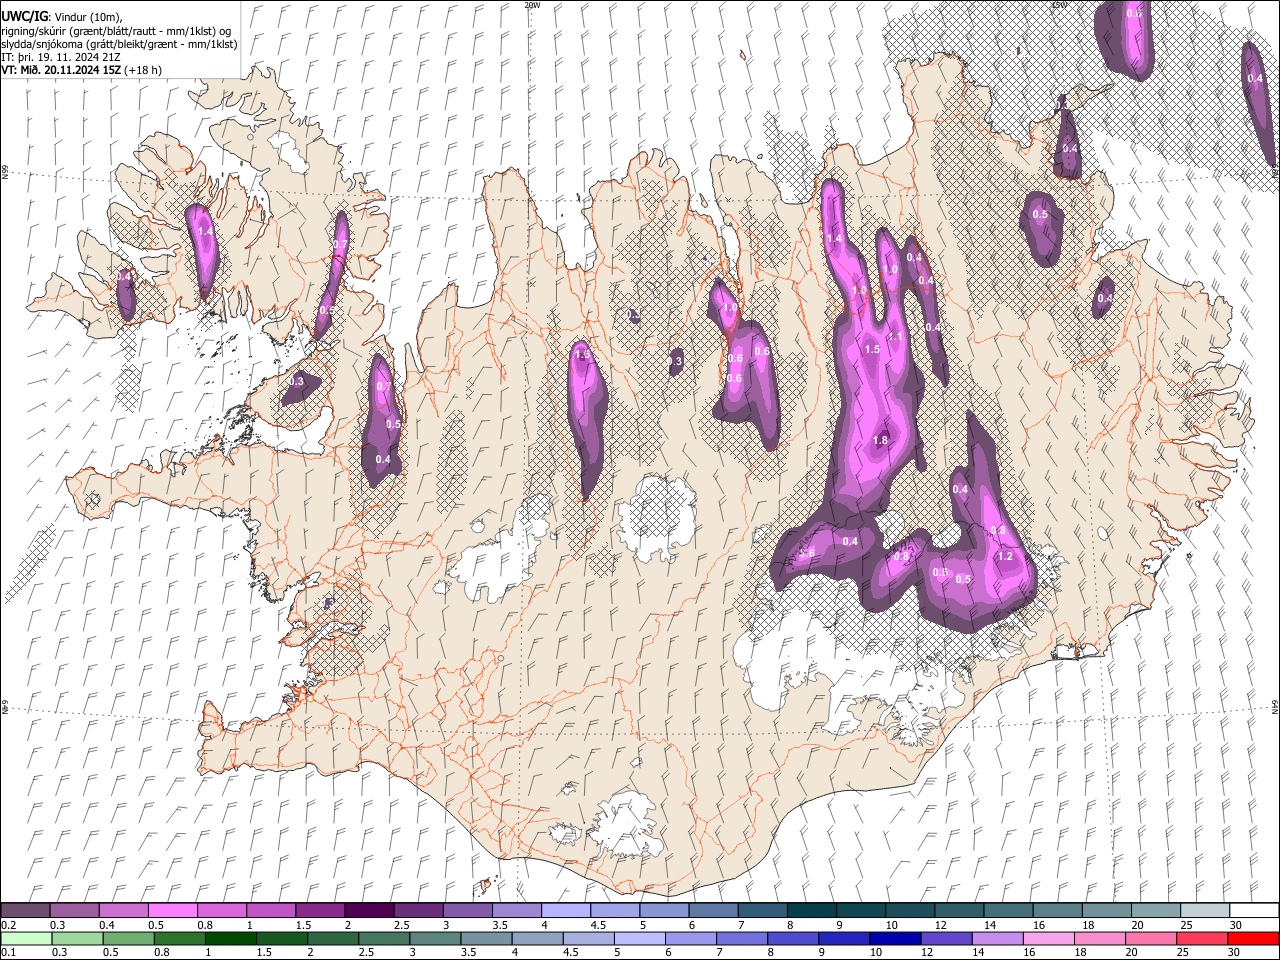This screenshot has width=1280, height=960.
Task: Select the light pink 16–18 lower legend swatch
Action: point(1048,938)
